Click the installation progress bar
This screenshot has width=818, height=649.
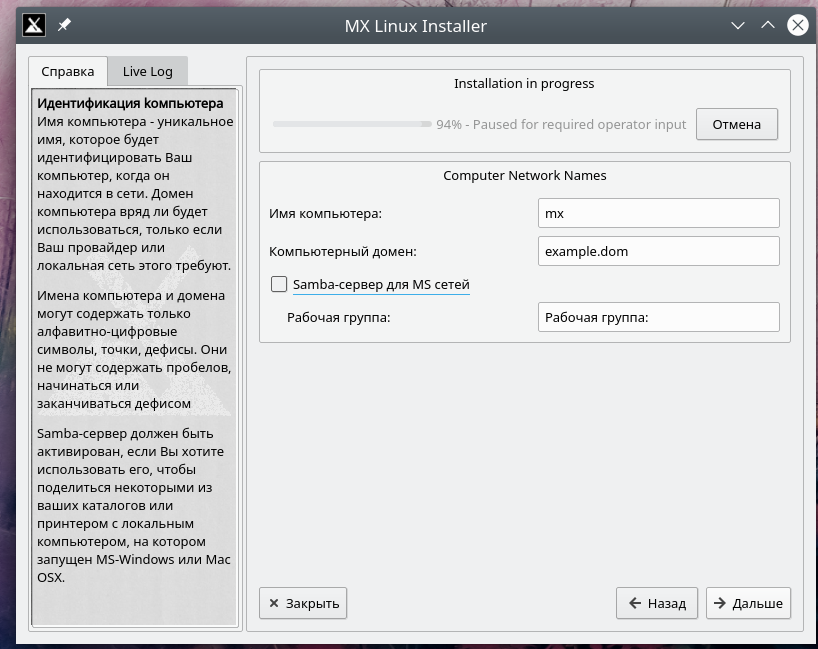352,125
